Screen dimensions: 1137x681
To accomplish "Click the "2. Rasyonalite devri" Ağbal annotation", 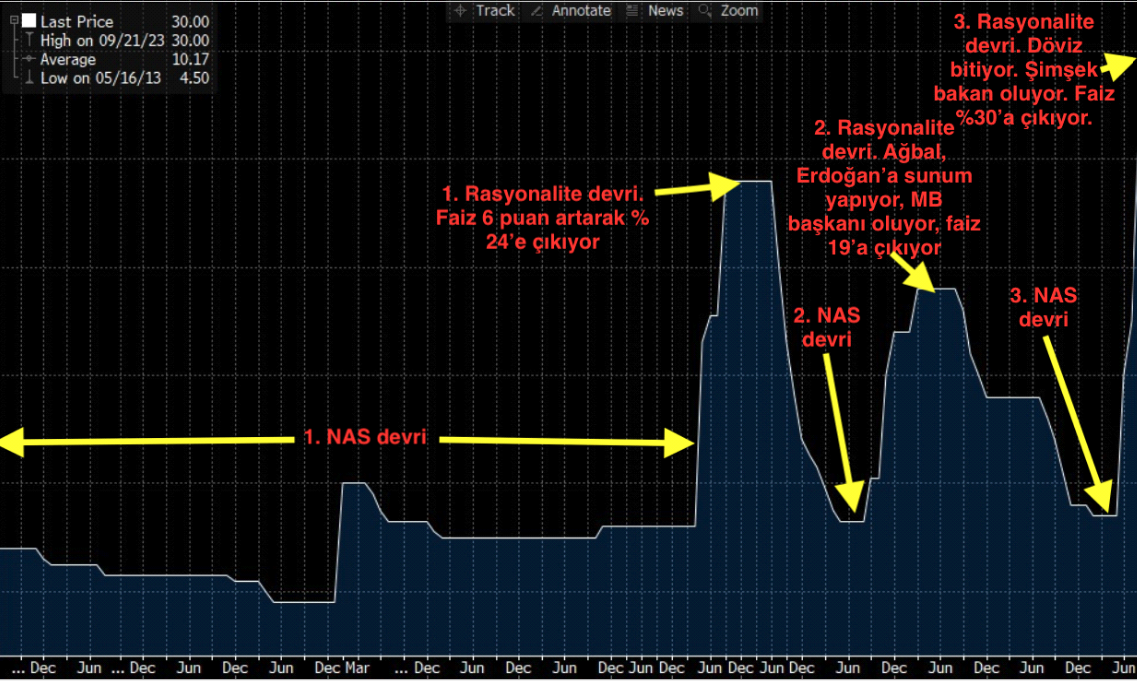I will pos(884,187).
